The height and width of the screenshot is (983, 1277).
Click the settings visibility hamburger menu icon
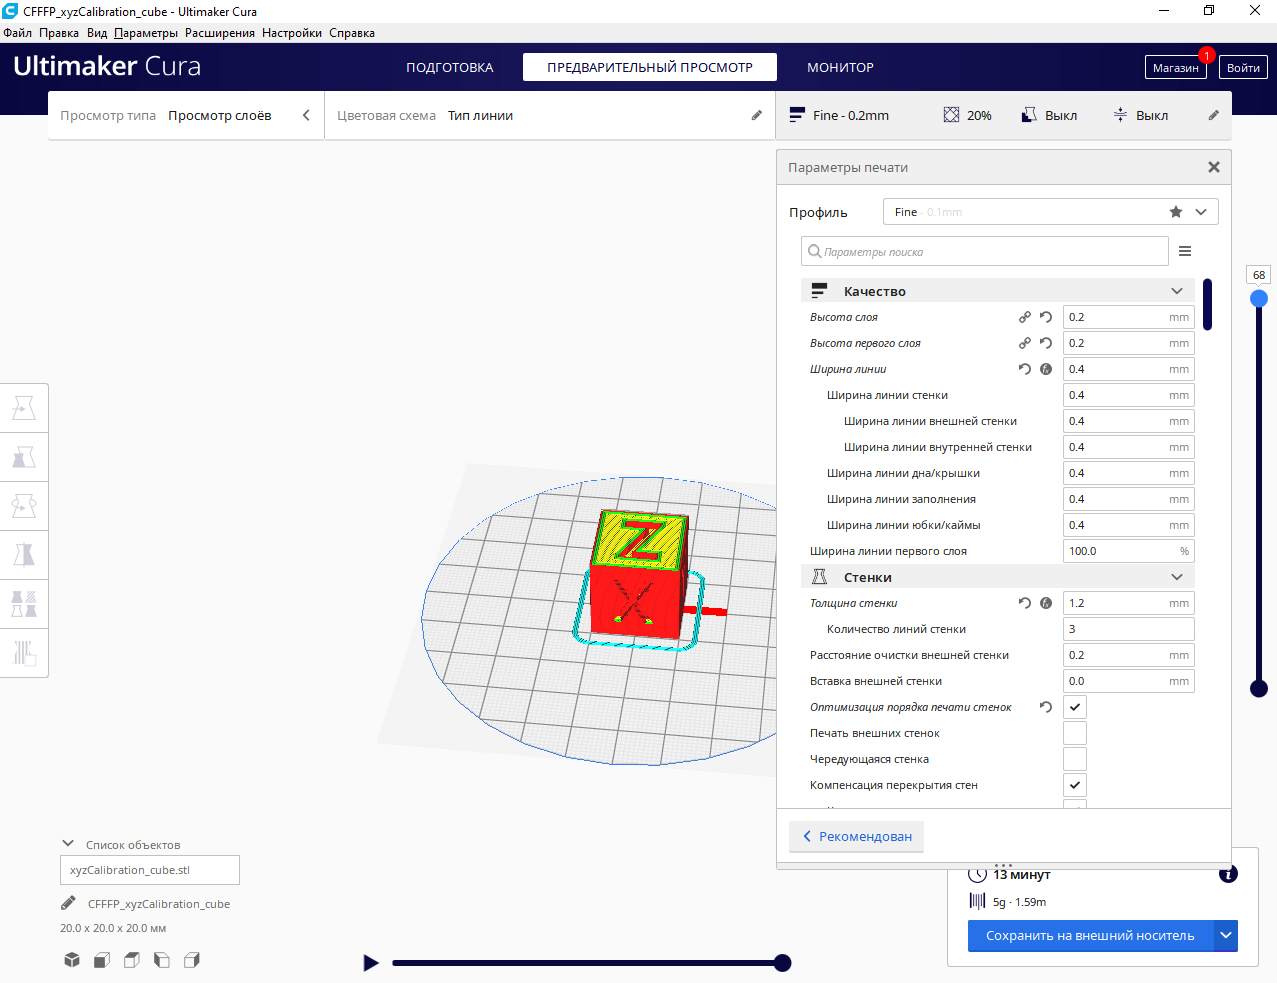click(x=1185, y=251)
